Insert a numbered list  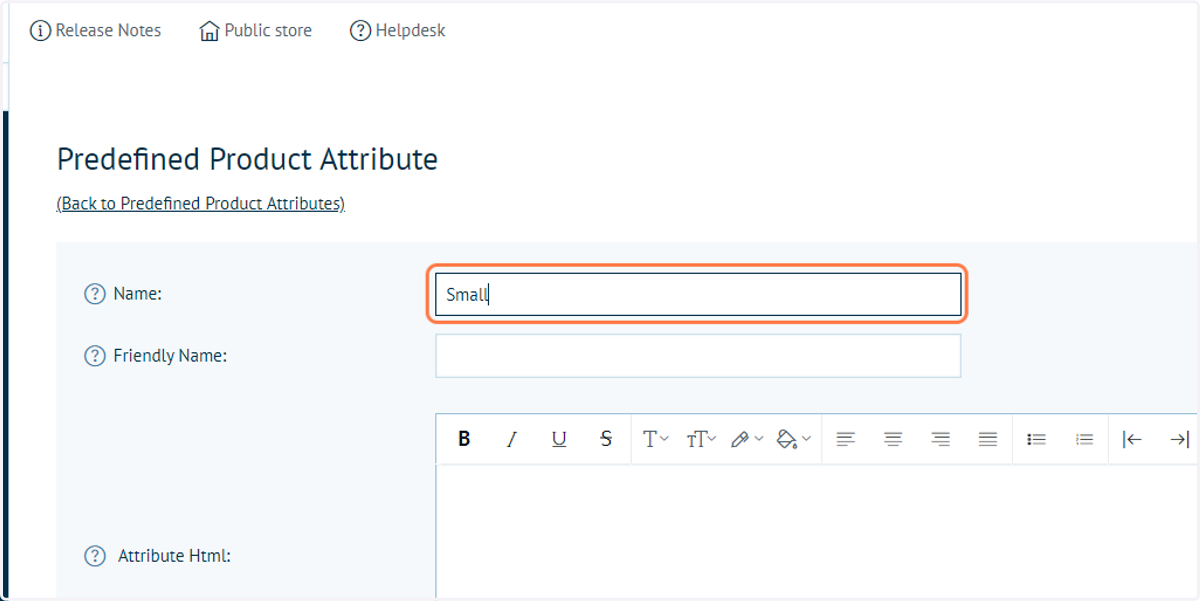point(1084,439)
